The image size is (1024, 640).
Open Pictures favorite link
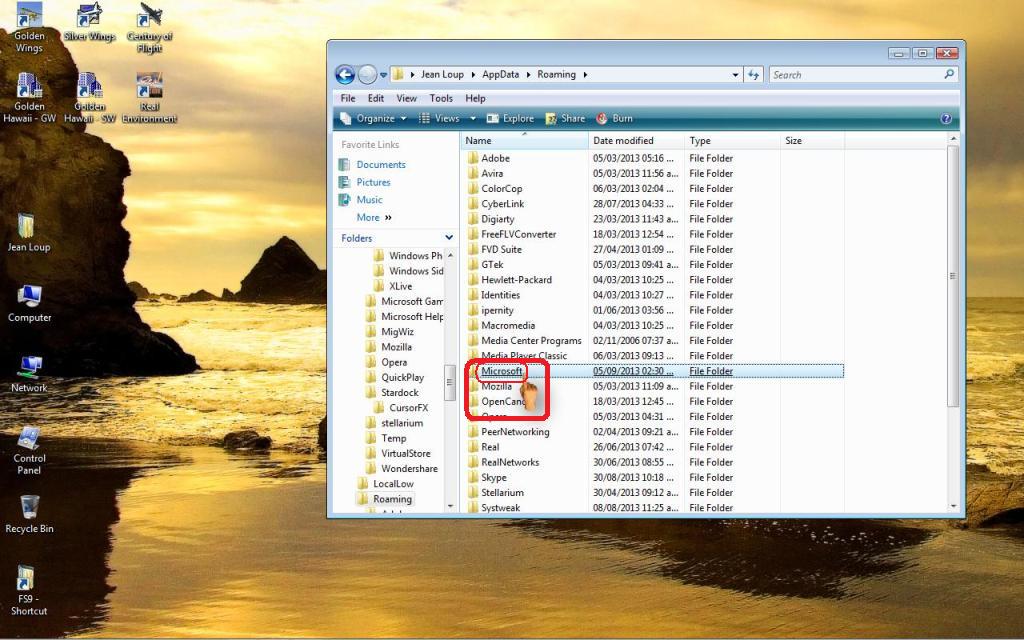[364, 182]
